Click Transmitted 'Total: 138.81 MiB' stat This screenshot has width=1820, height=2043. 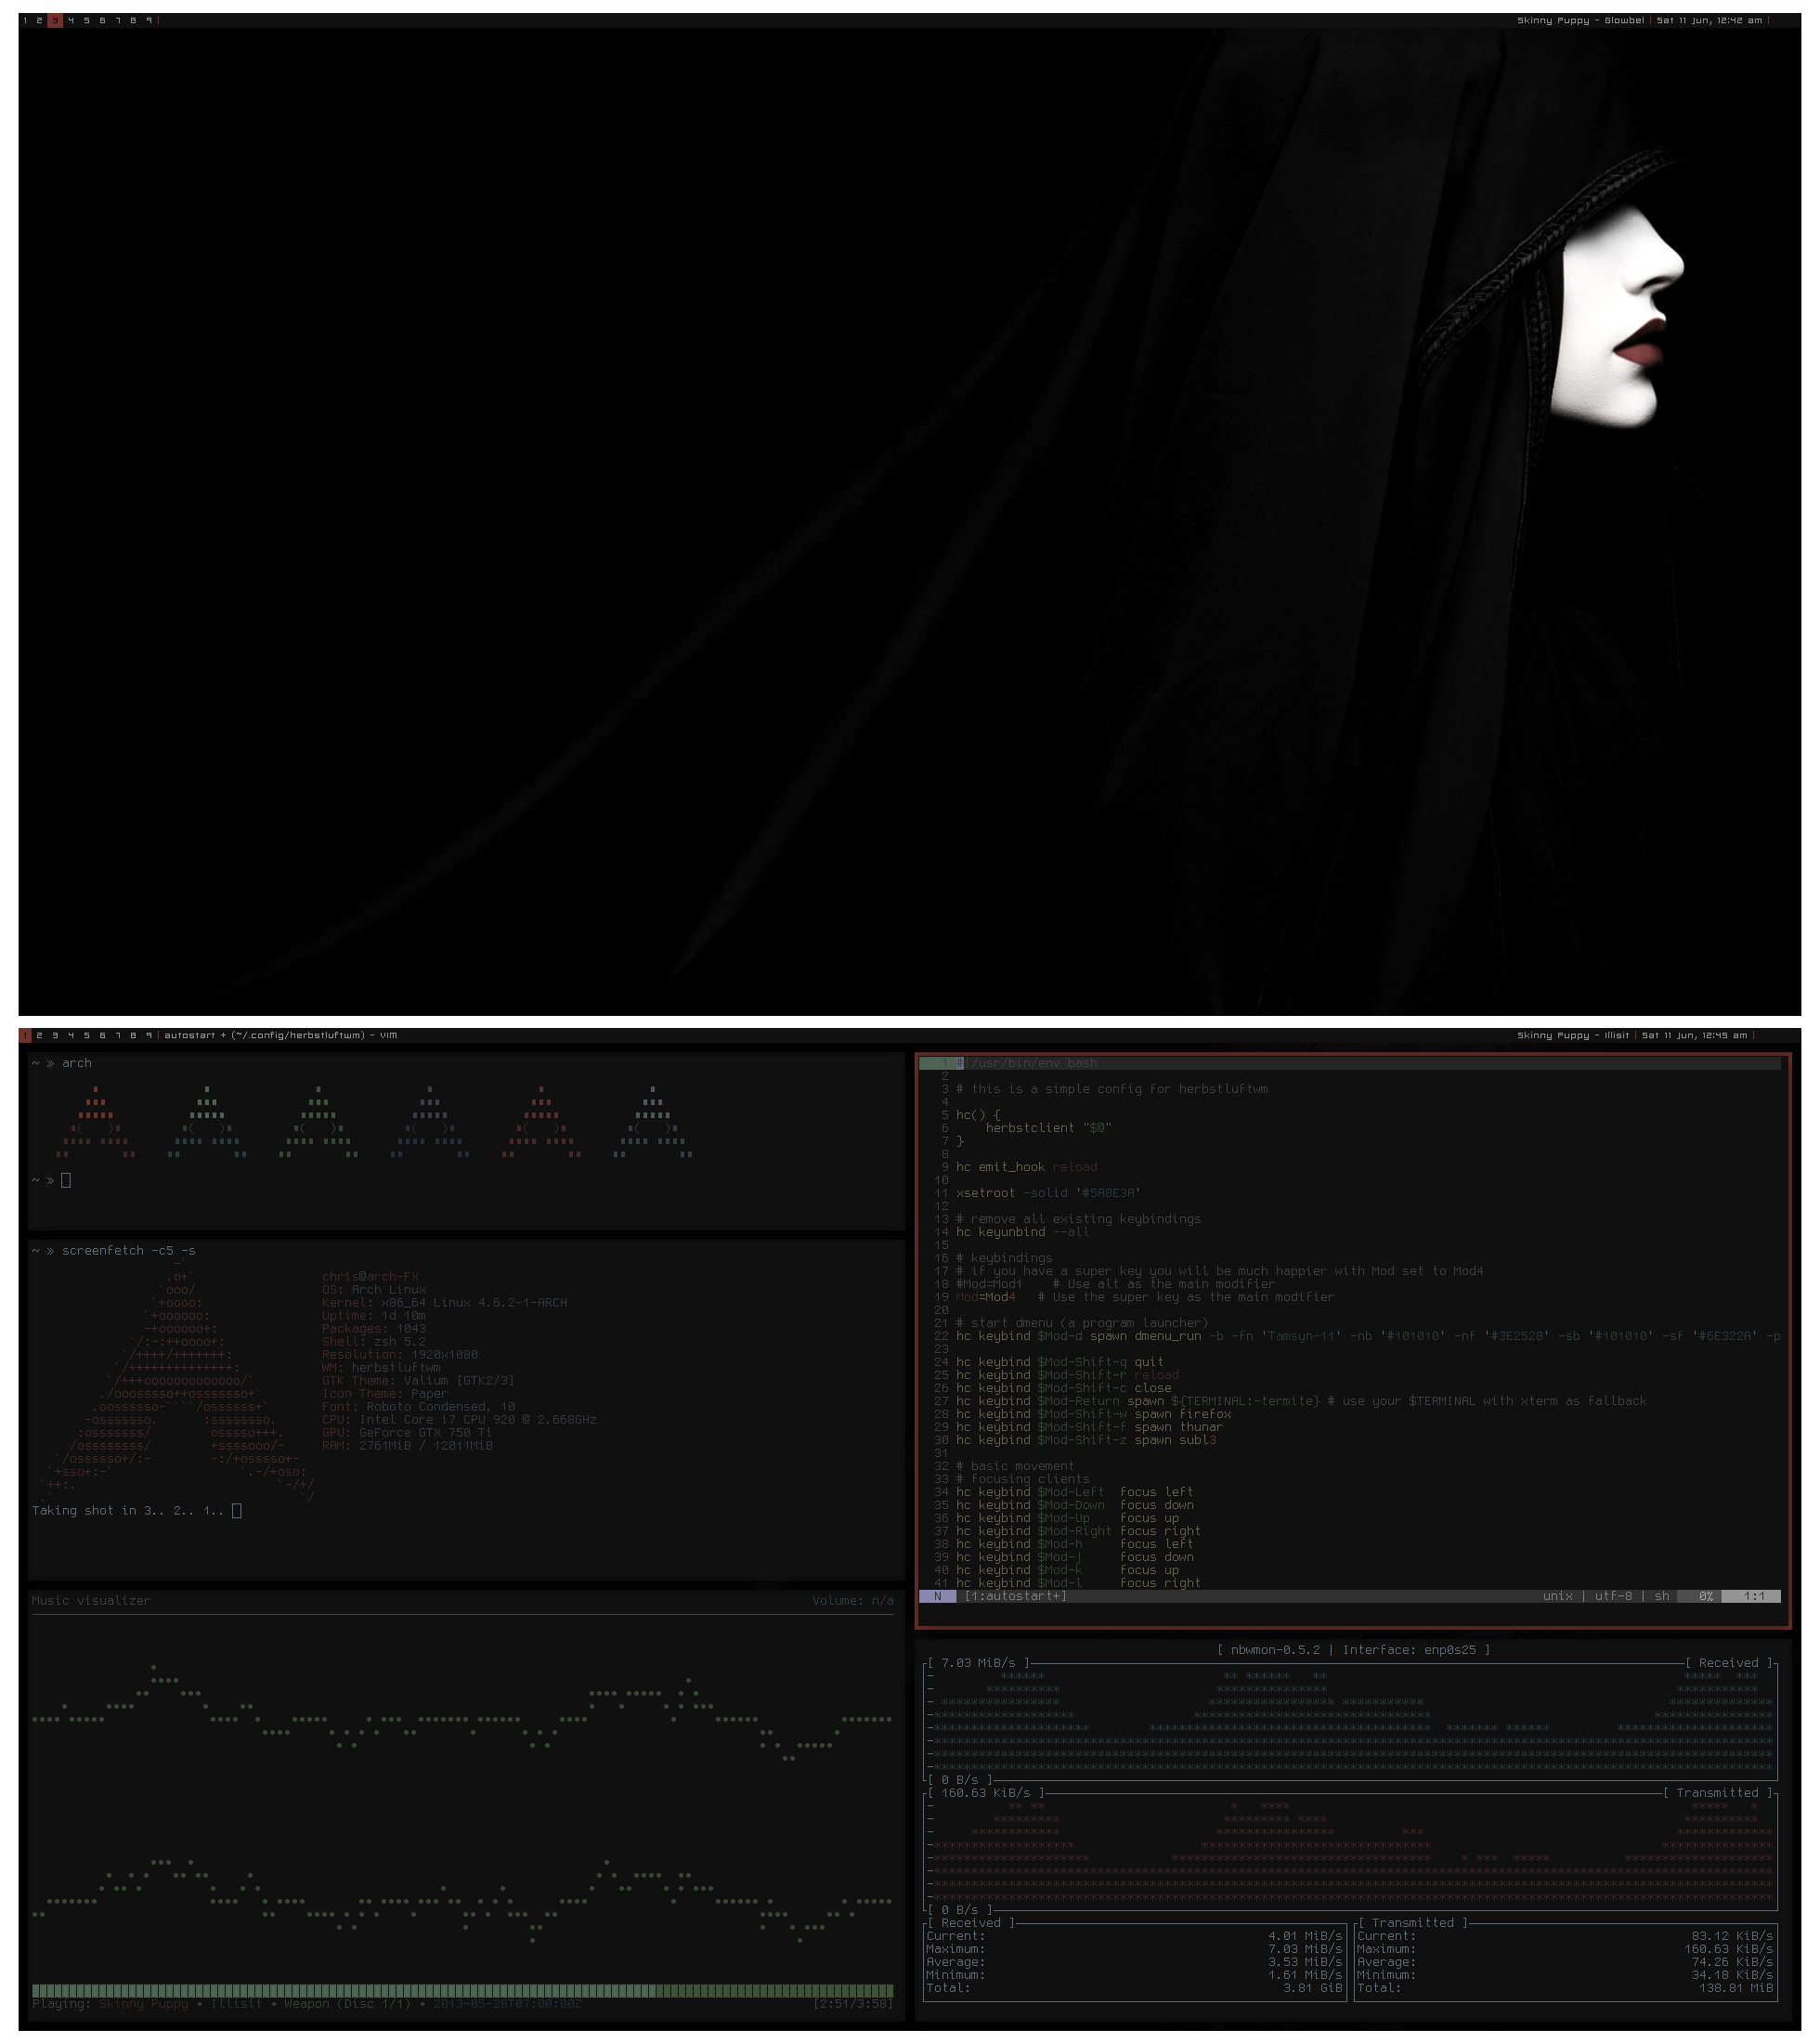[x=1565, y=1988]
